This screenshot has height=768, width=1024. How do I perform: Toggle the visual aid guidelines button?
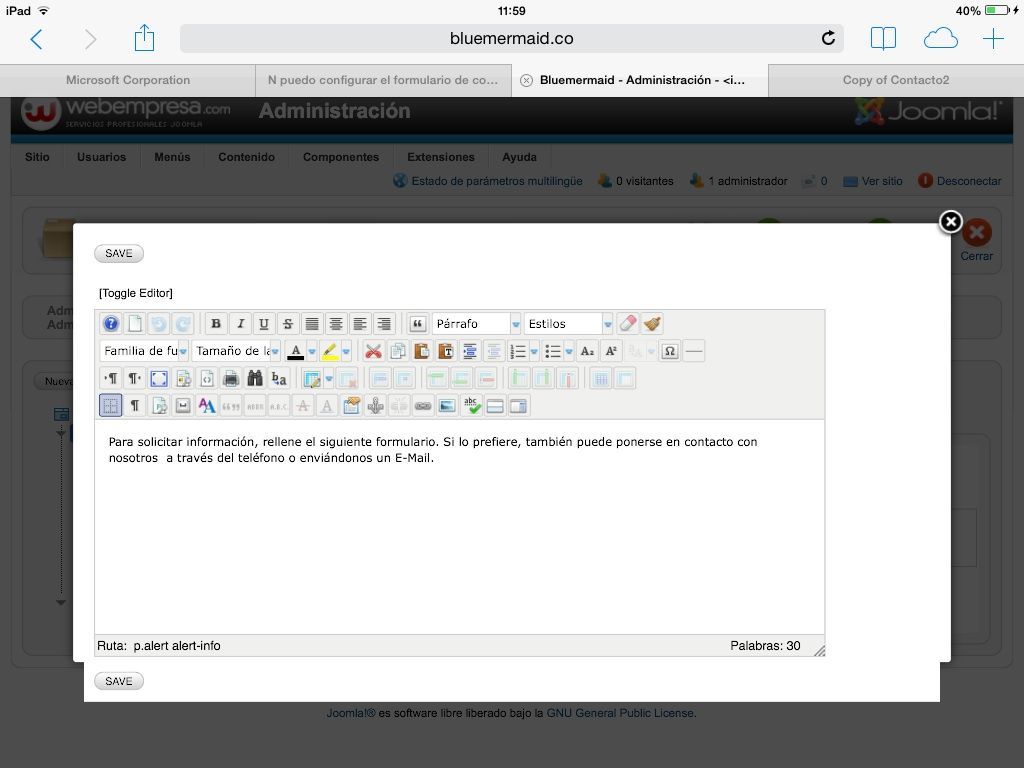point(111,406)
